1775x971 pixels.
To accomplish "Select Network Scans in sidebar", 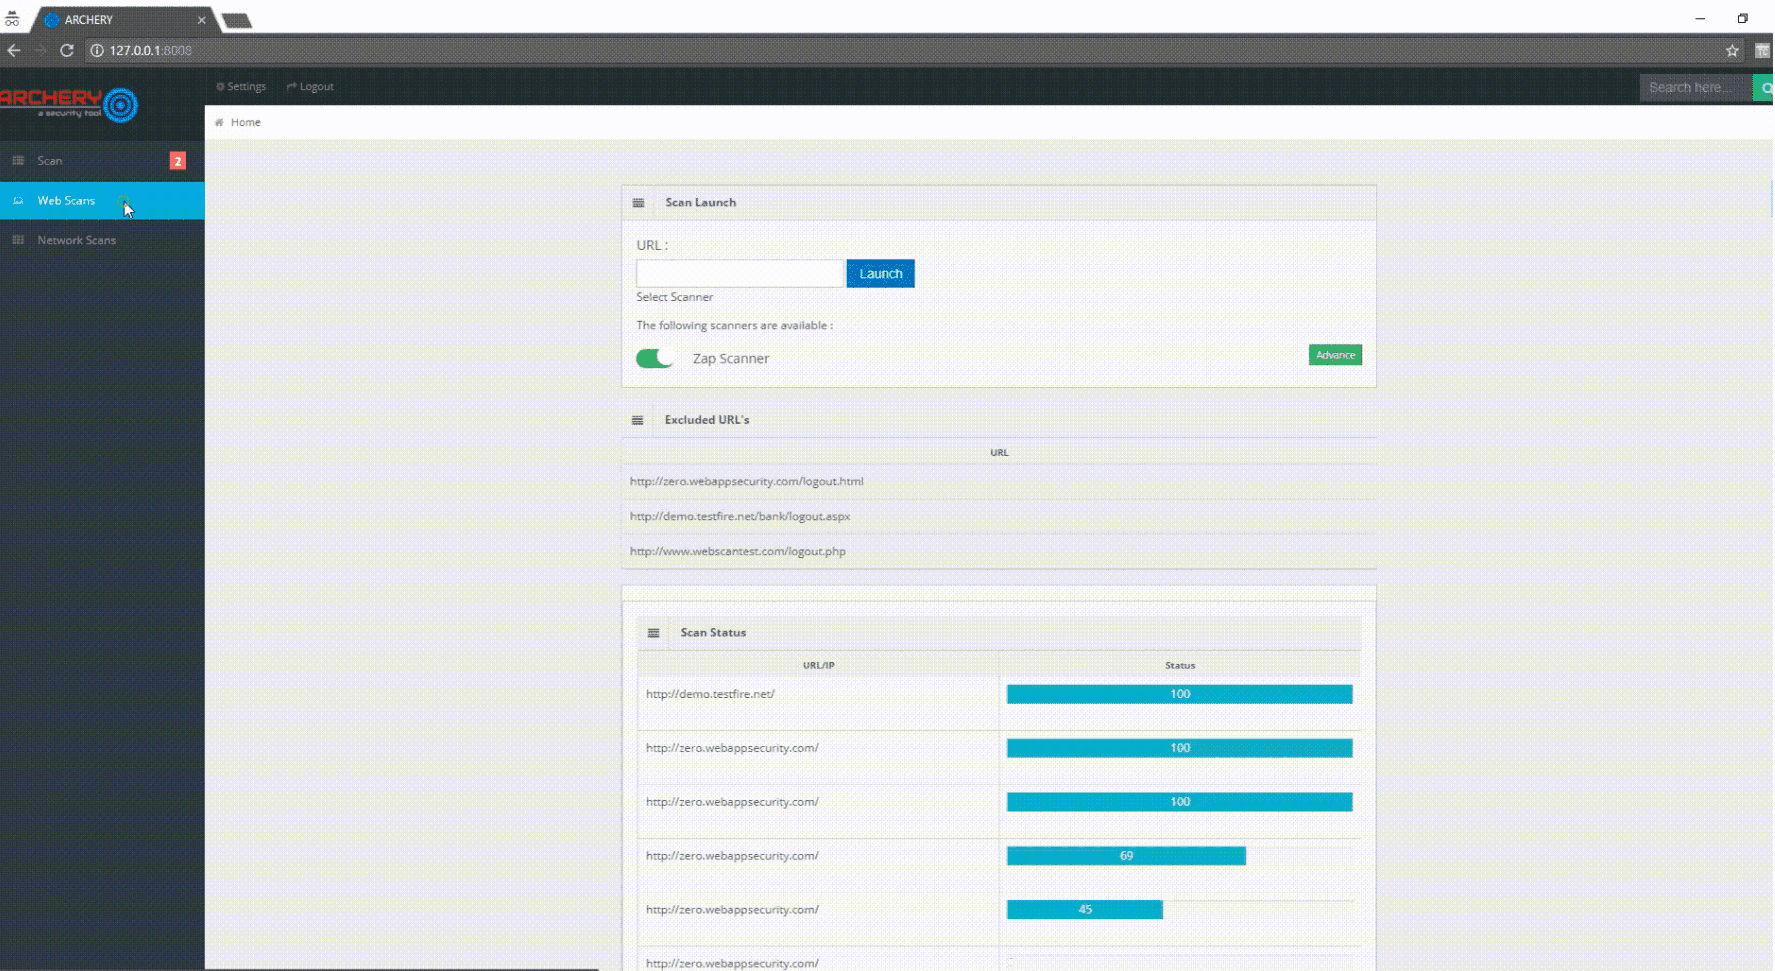I will click(102, 240).
